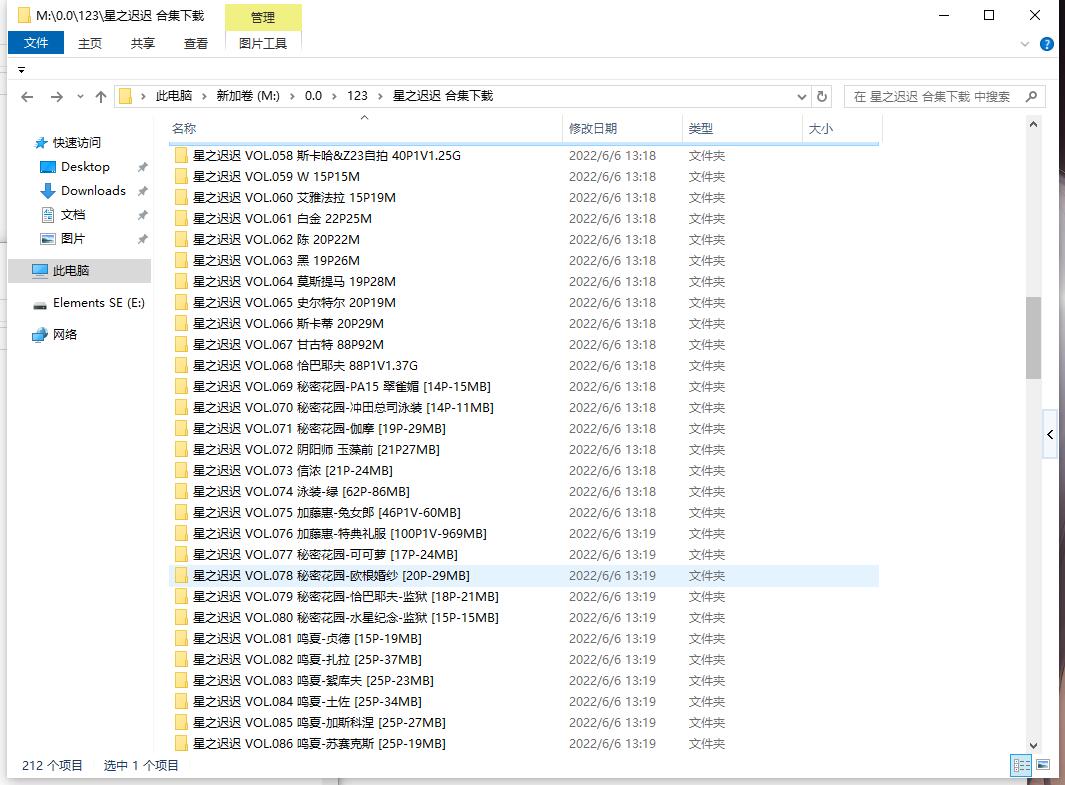Click 新加卷 (M:) in the breadcrumb
This screenshot has width=1065, height=785.
(x=248, y=96)
